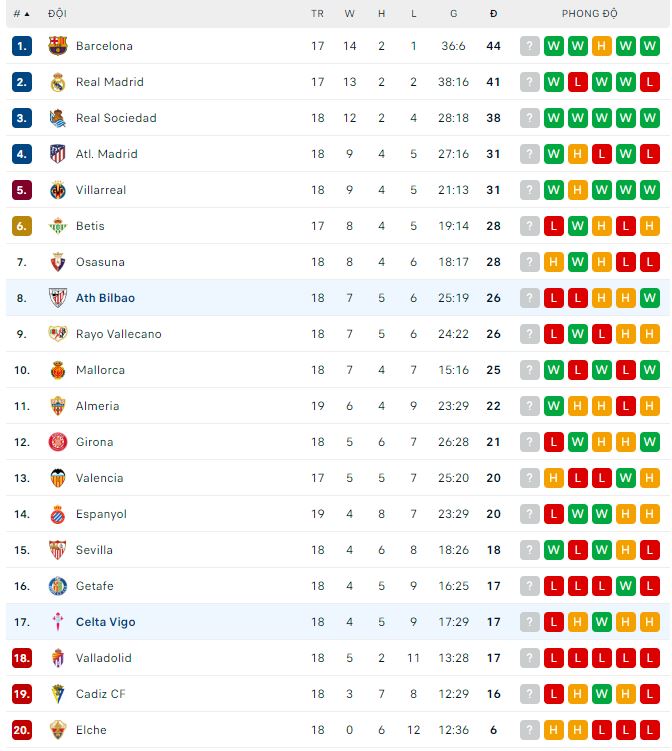
Task: Click the Villarreal yellow crest icon
Action: tap(58, 190)
